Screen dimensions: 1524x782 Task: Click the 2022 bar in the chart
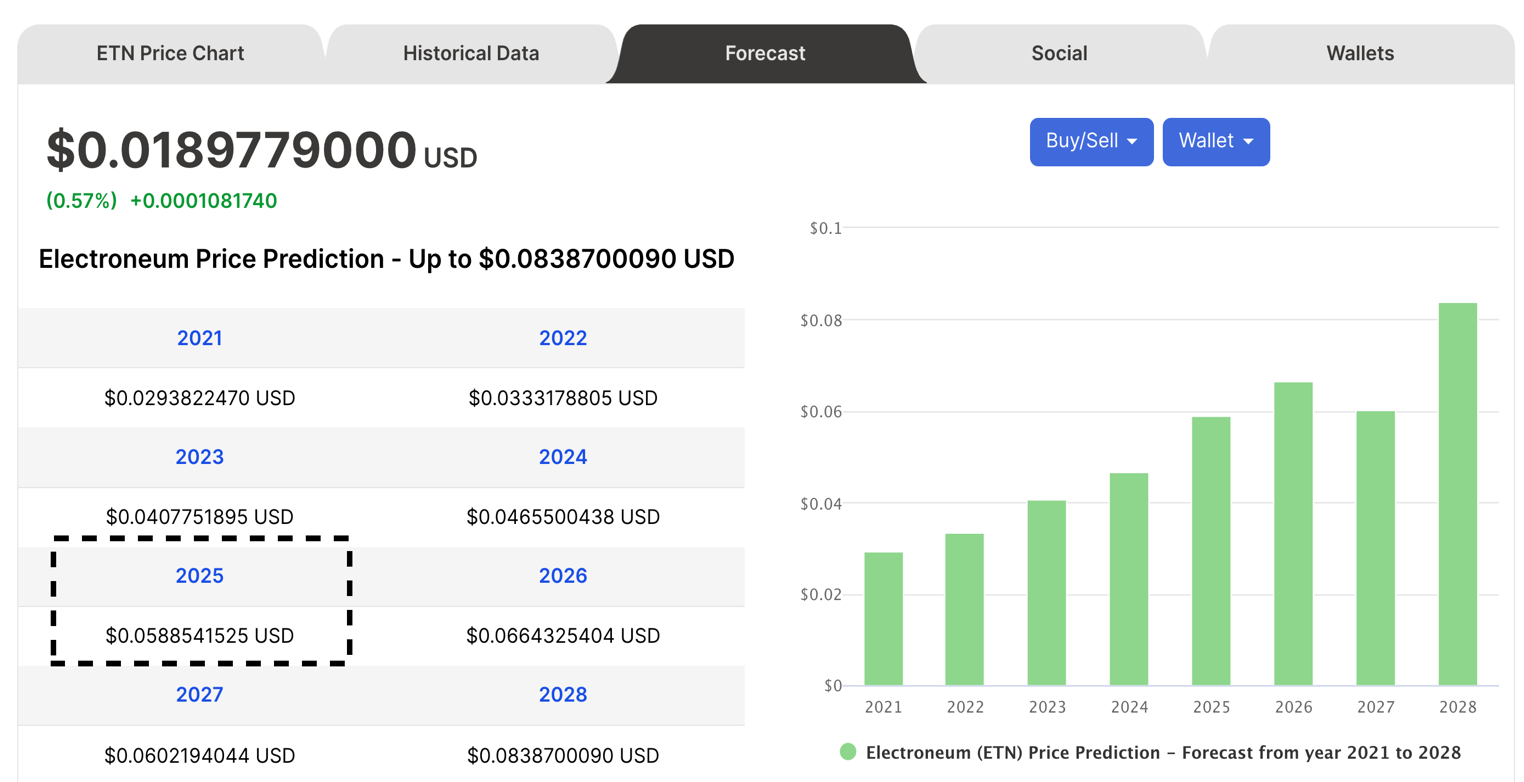(965, 610)
